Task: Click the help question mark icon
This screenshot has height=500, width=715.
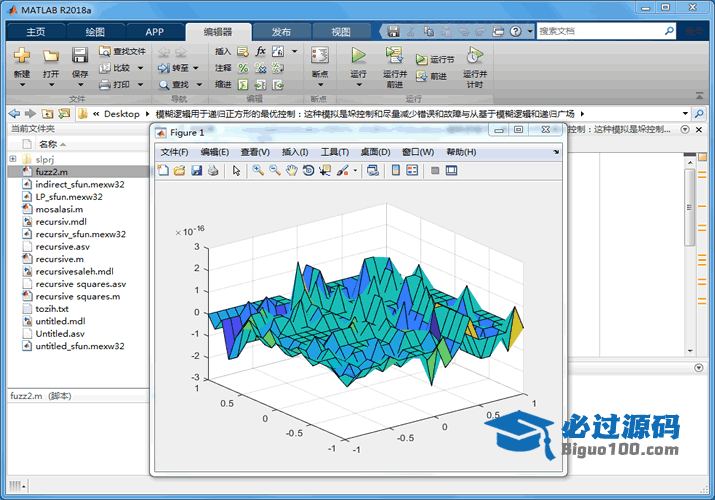Action: [515, 31]
